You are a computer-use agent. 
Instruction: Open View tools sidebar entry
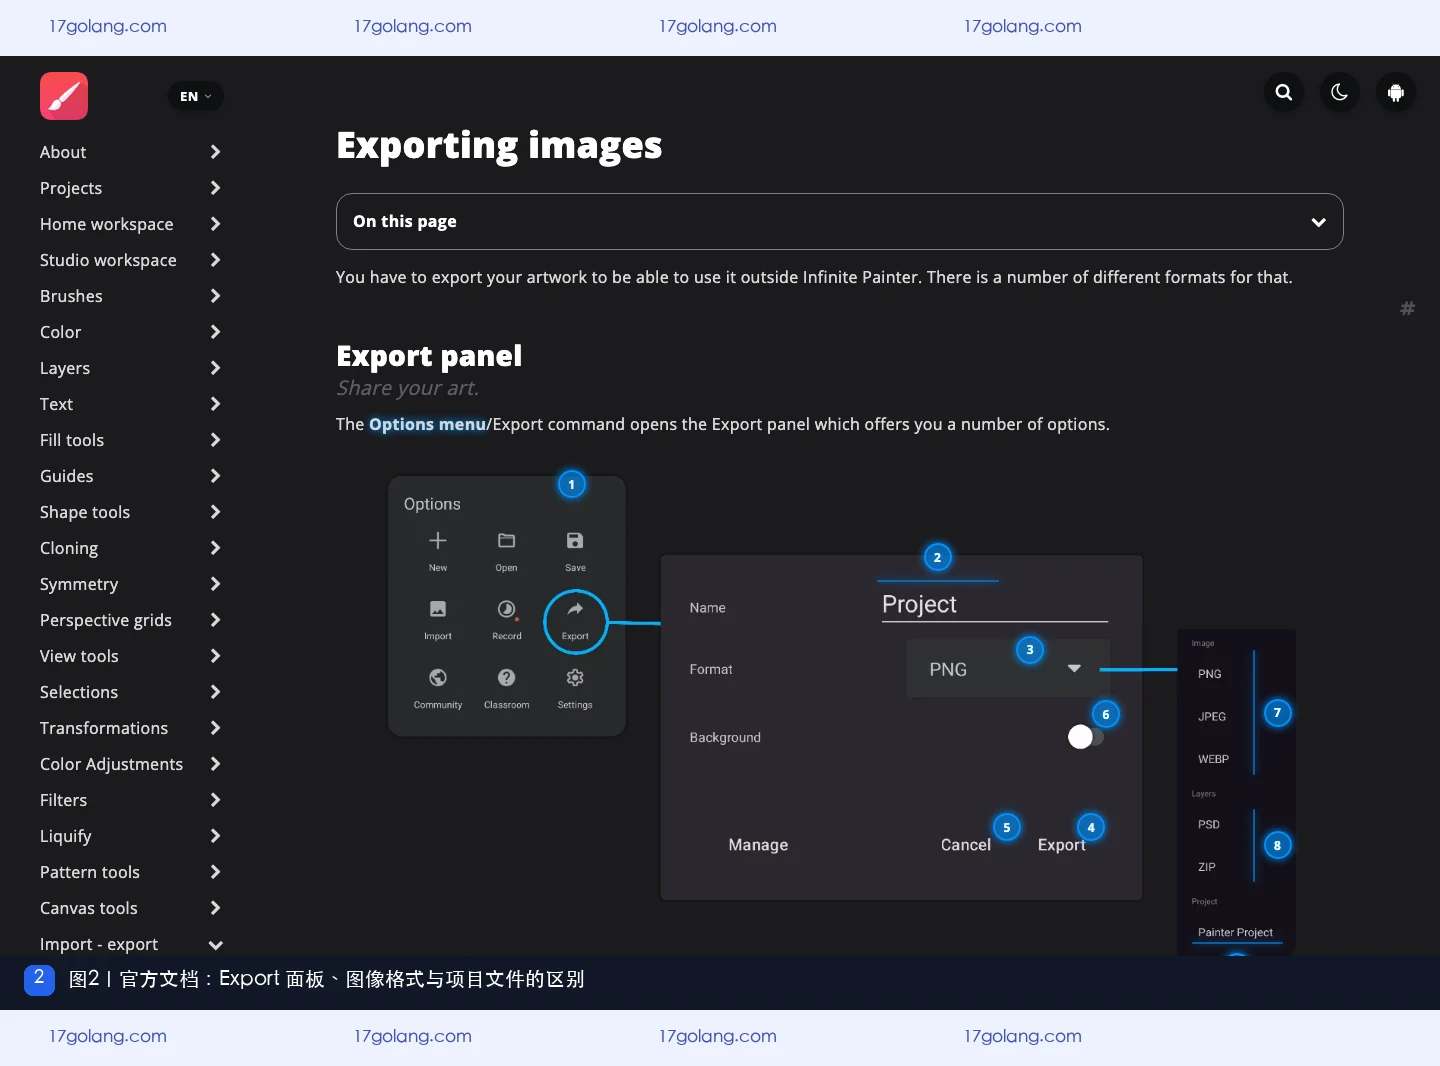[x=79, y=656]
